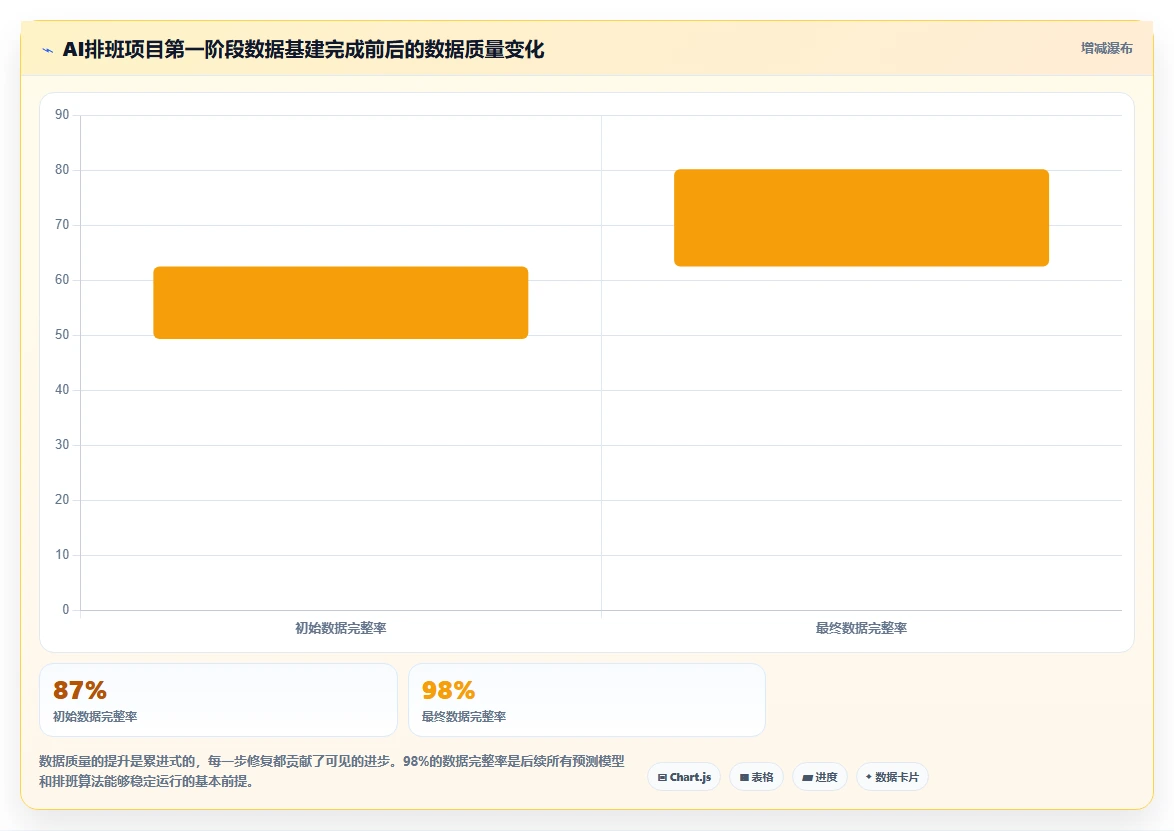Viewport: 1174px width, 831px height.
Task: Click y-axis value 0
Action: click(x=66, y=609)
